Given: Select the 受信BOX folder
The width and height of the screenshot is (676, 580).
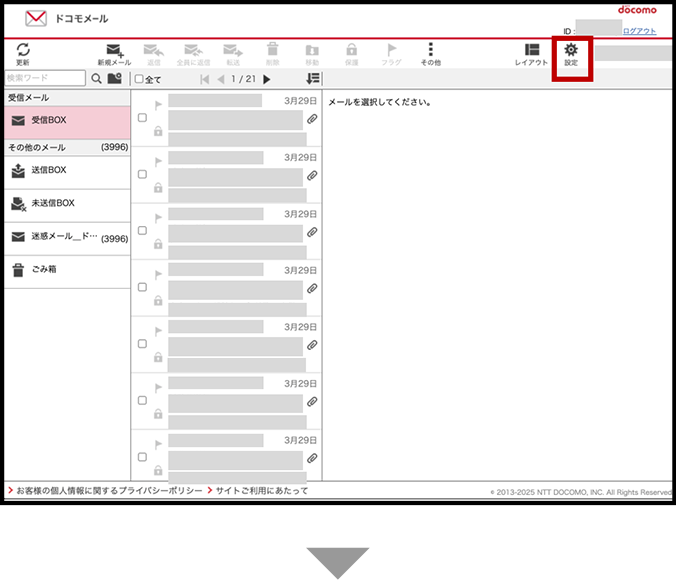Looking at the screenshot, I should pyautogui.click(x=67, y=121).
